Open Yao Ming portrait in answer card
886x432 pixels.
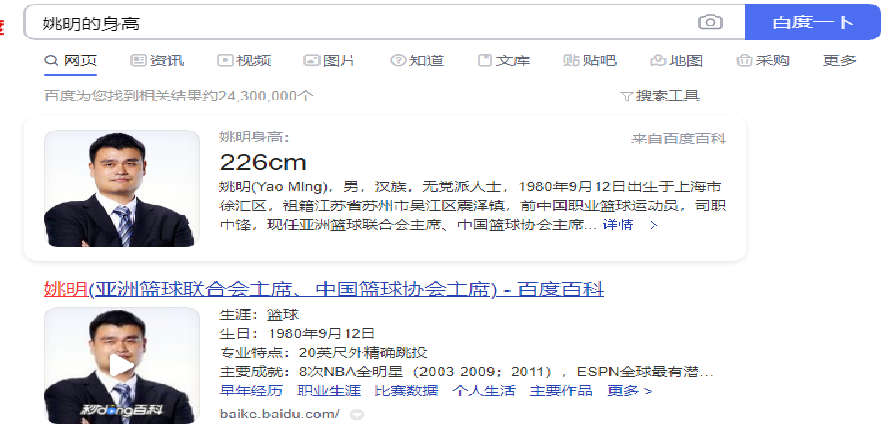121,189
